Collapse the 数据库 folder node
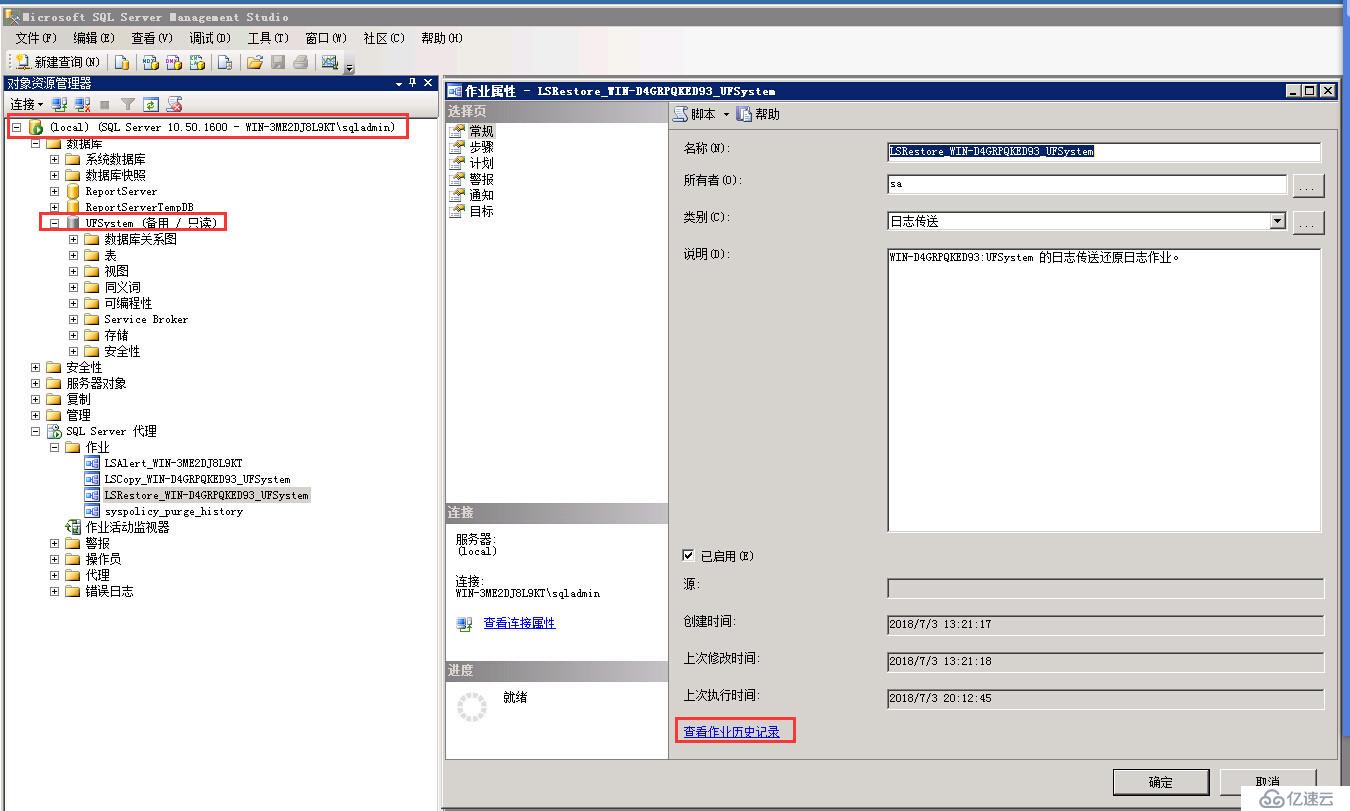This screenshot has height=811, width=1350. click(x=36, y=144)
